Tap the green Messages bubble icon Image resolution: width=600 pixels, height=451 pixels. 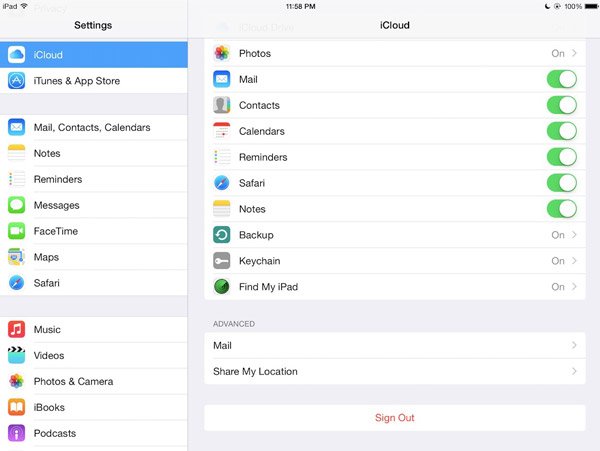click(x=16, y=205)
